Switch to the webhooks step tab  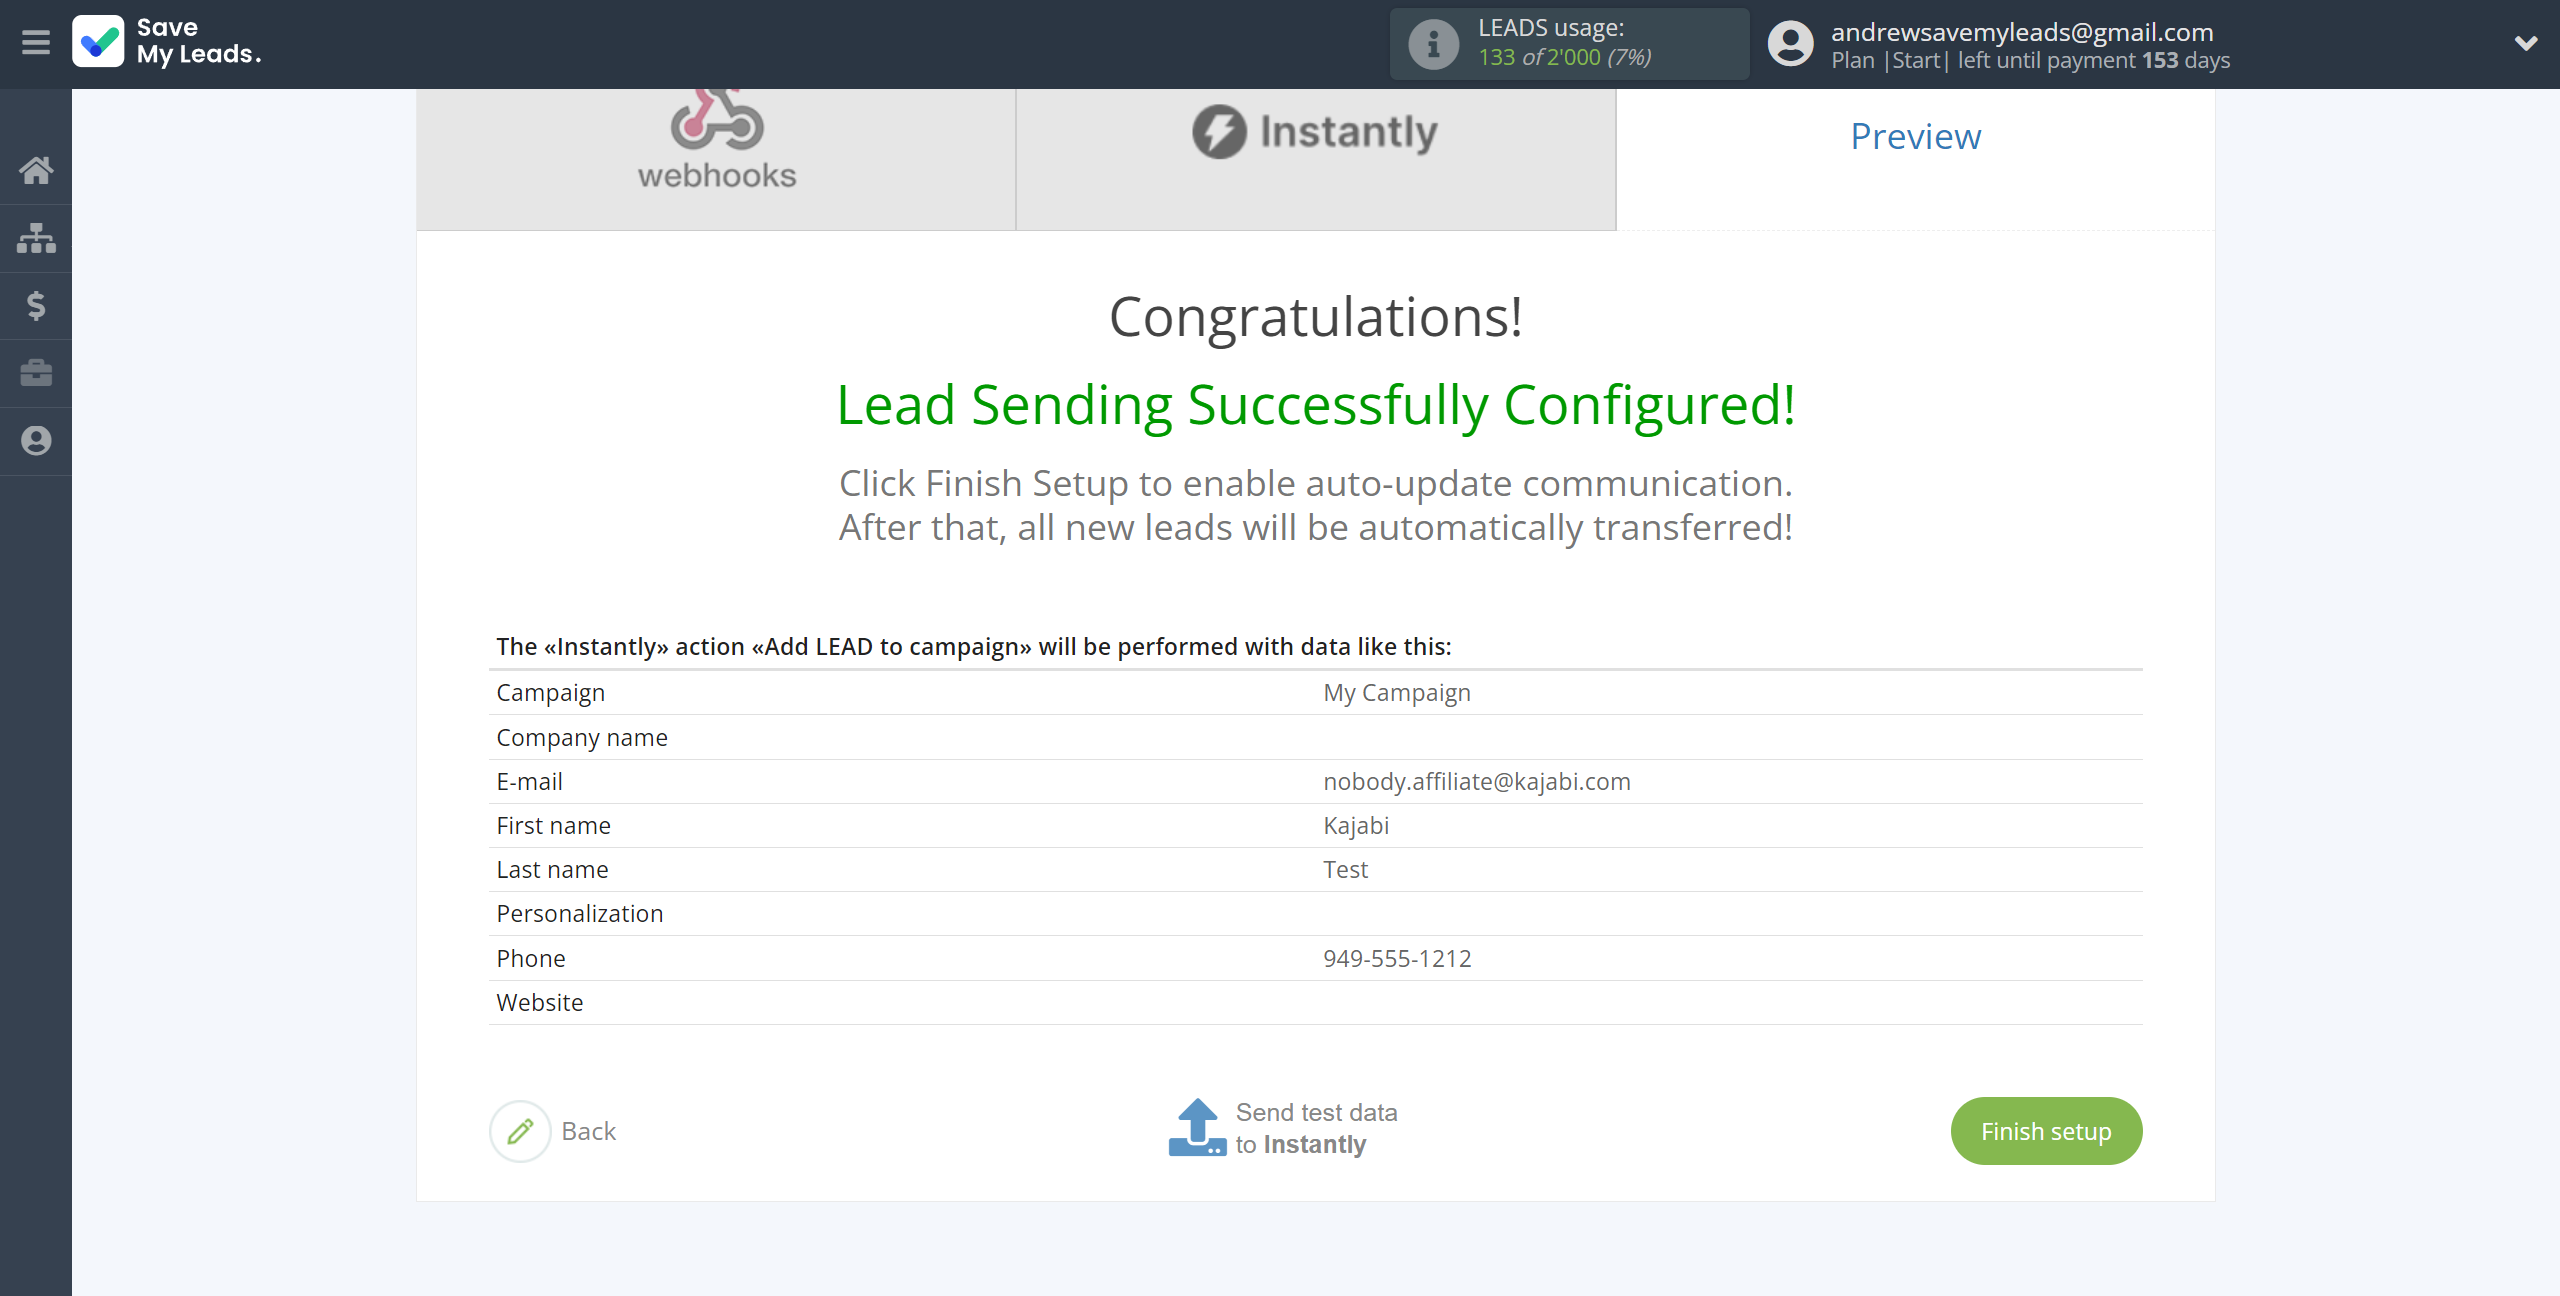click(716, 159)
